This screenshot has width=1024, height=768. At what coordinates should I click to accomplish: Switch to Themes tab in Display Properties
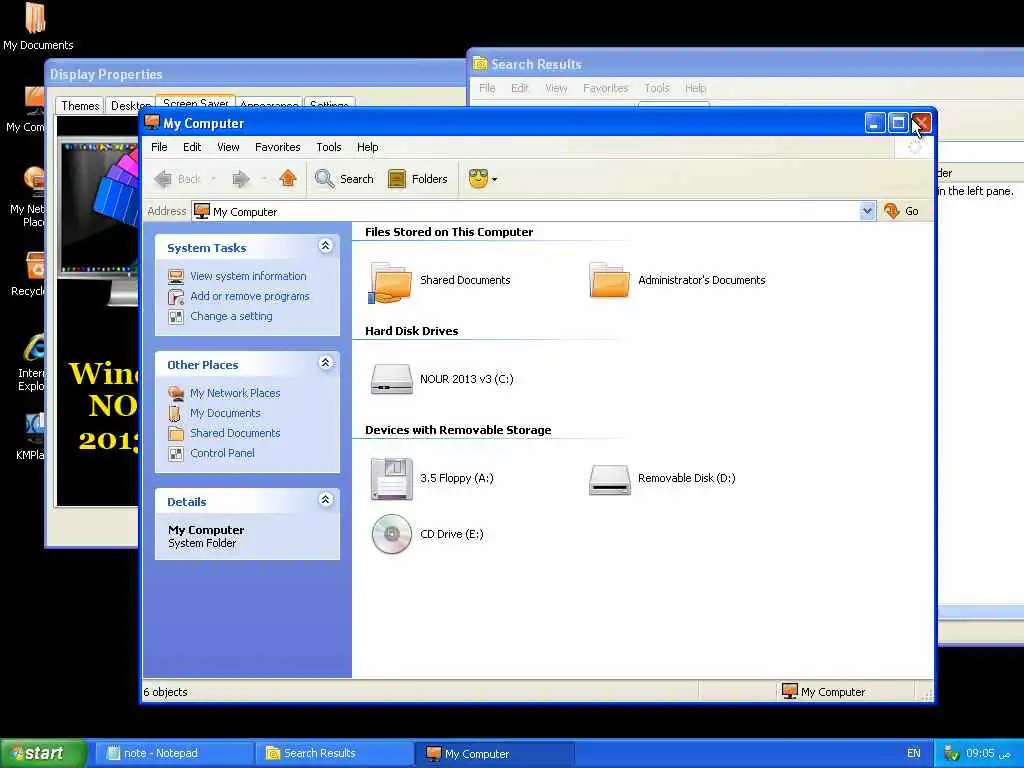point(80,106)
